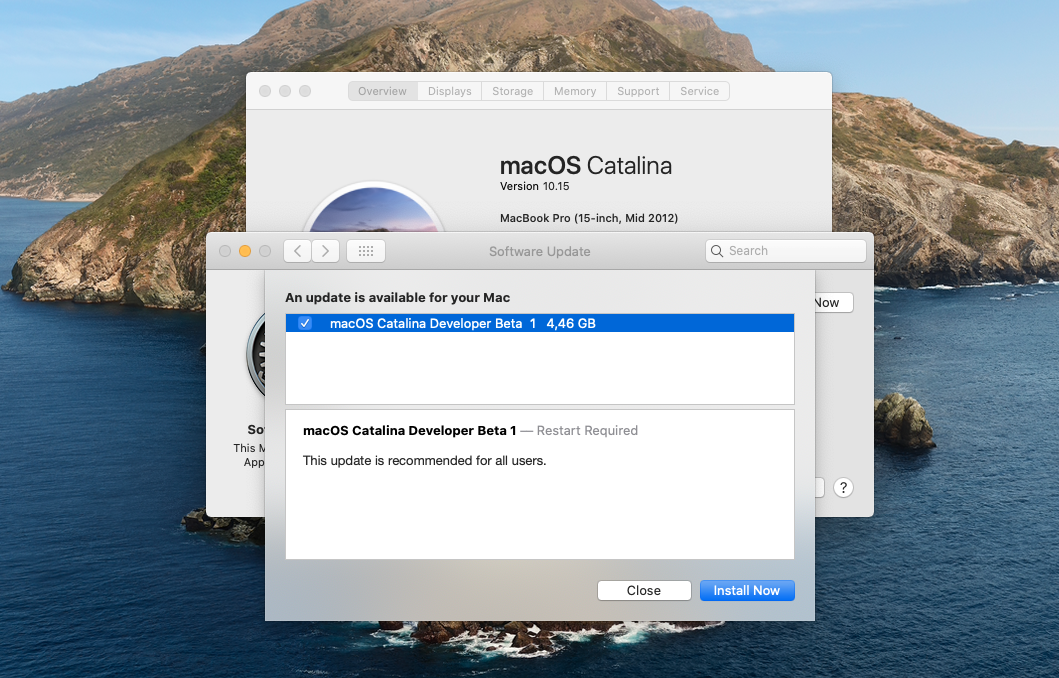Click the 'An update is available for your Mac' heading
Screen dimensions: 1059x678
tap(397, 298)
